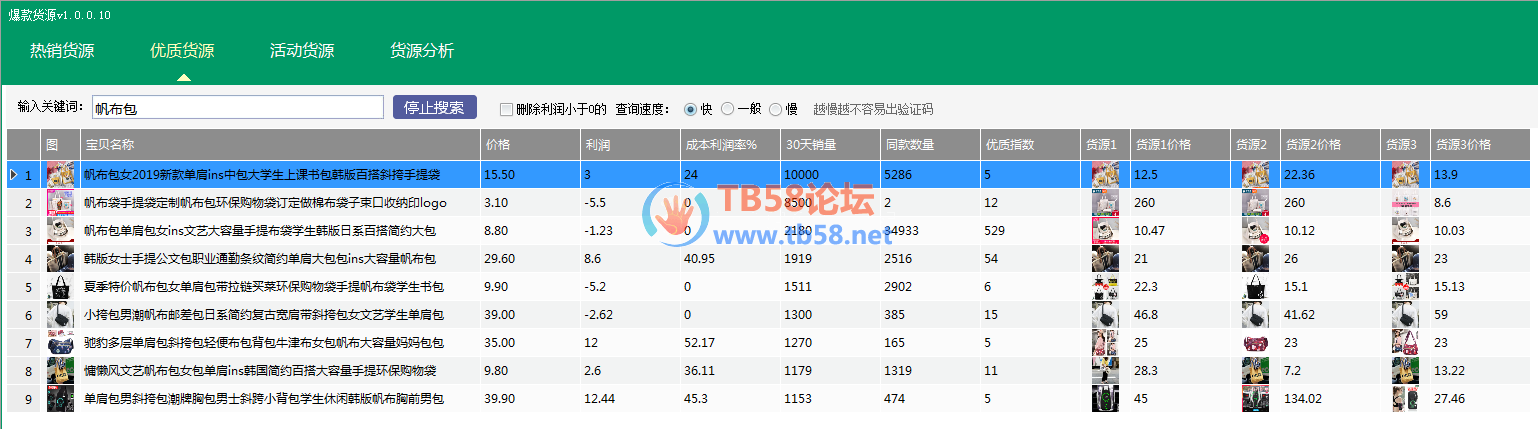
Task: Click 货源3 thumbnail in row 3
Action: (1405, 231)
